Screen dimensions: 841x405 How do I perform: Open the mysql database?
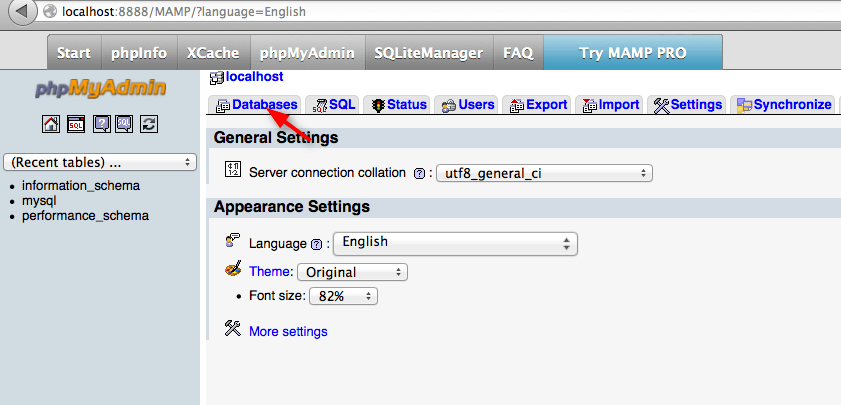tap(39, 201)
